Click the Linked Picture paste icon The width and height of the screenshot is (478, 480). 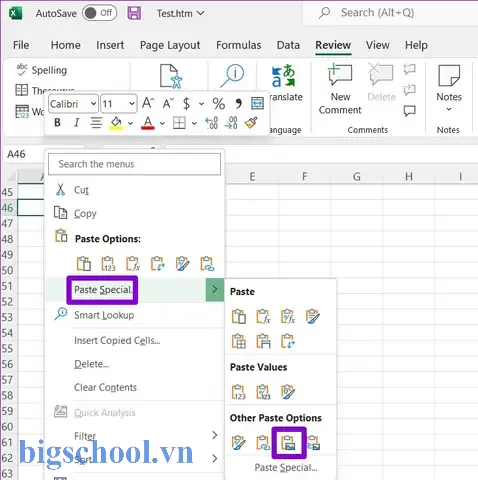pyautogui.click(x=313, y=443)
